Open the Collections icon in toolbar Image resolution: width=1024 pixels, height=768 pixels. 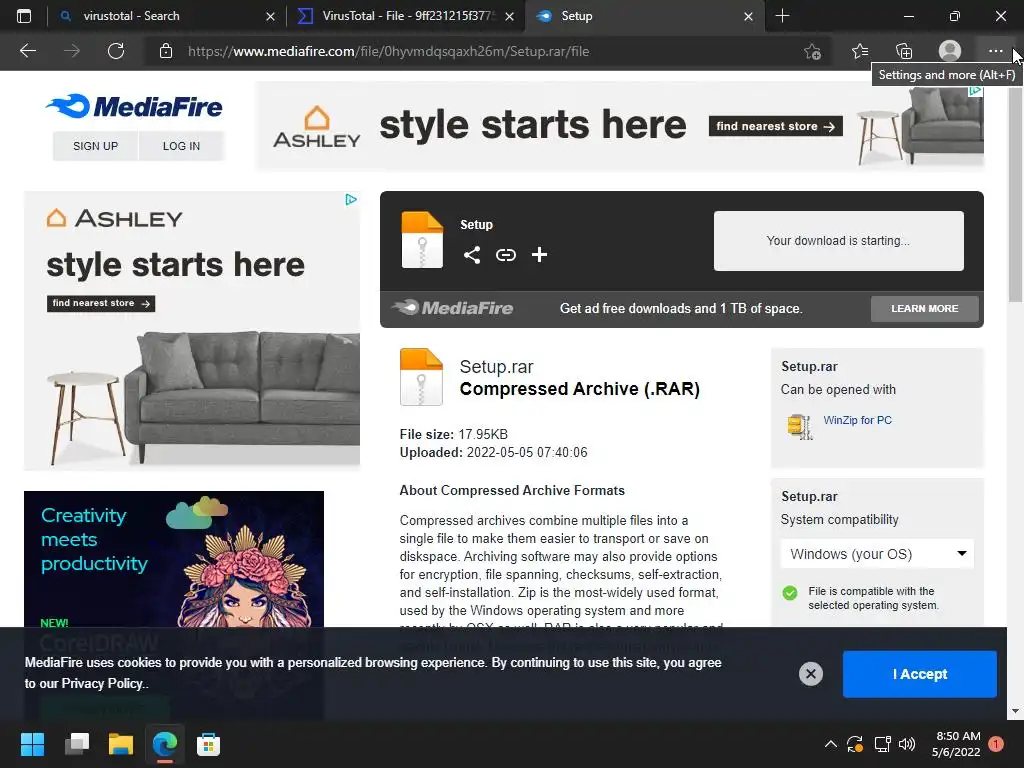click(904, 51)
